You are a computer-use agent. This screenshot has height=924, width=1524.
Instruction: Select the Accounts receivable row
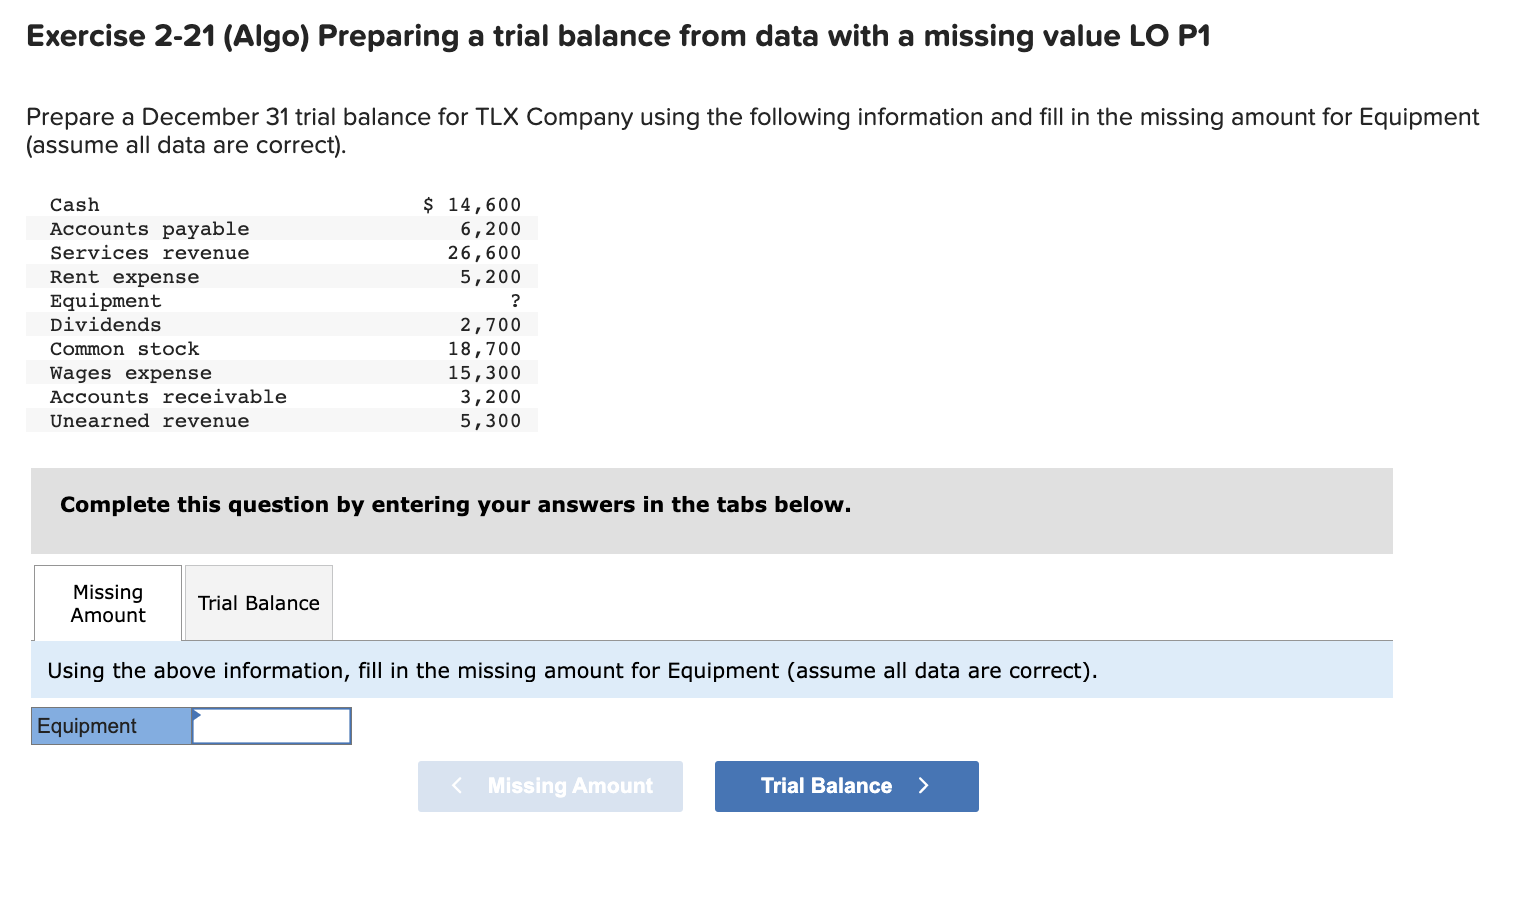click(x=280, y=396)
